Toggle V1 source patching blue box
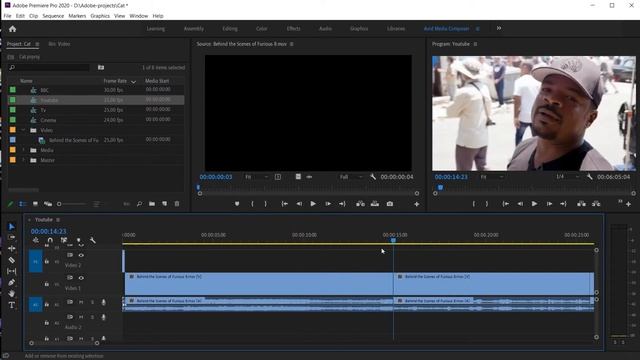640x360 pixels. 36,261
